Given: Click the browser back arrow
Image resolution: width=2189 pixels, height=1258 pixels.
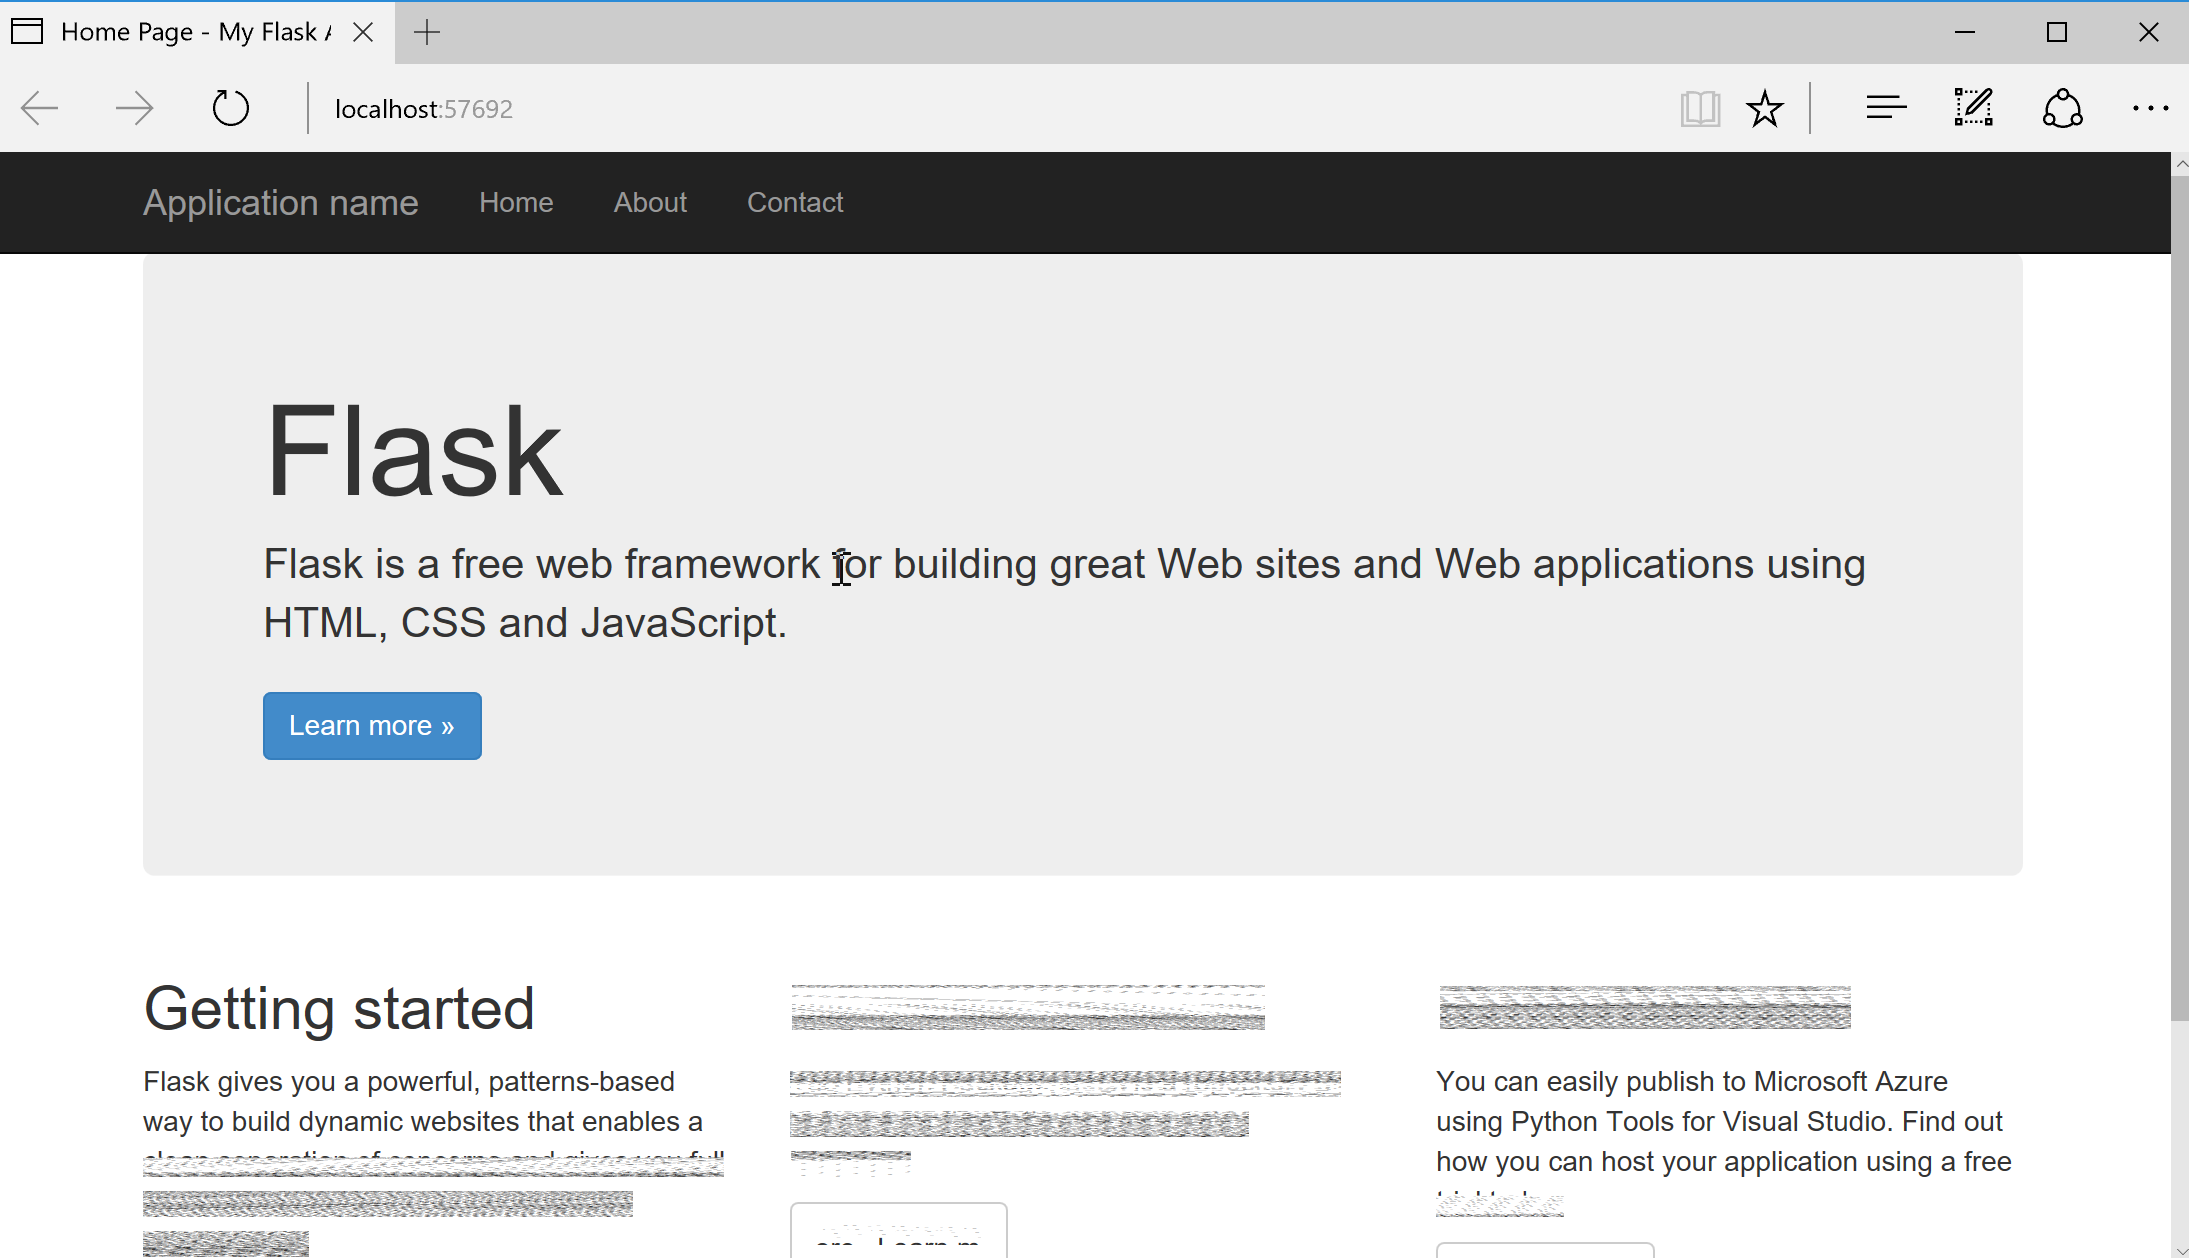Looking at the screenshot, I should pyautogui.click(x=40, y=108).
